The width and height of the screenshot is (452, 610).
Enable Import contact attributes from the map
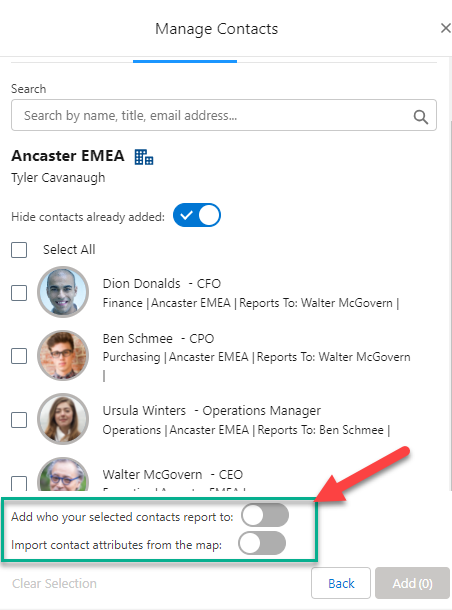pos(262,543)
